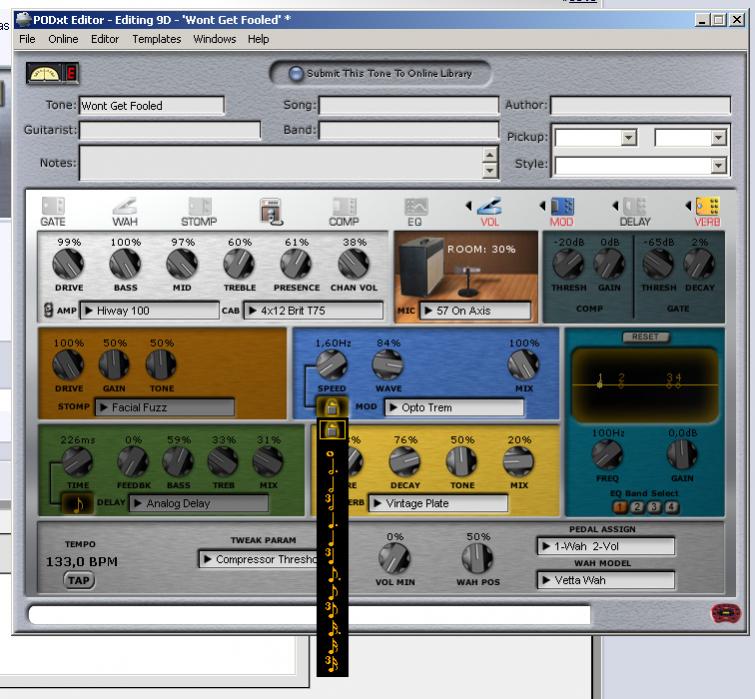Open the Vetta Wah model dropdown
This screenshot has width=755, height=699.
pos(606,580)
